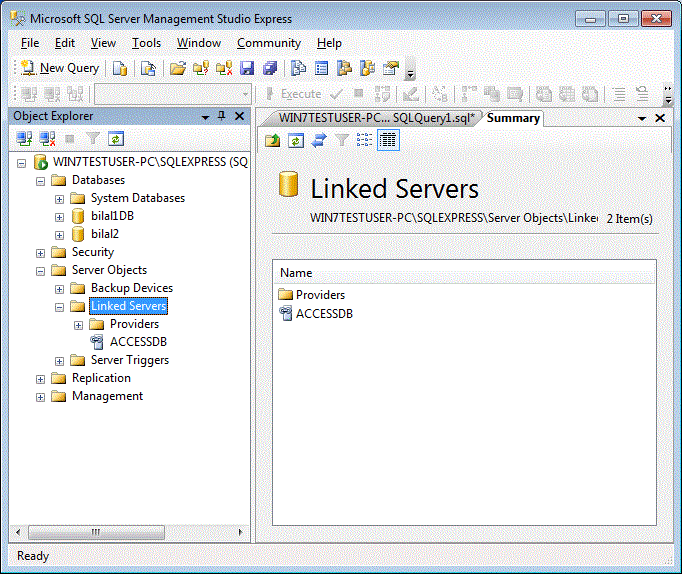Expand the Backup Devices folder
The width and height of the screenshot is (682, 574).
click(60, 290)
